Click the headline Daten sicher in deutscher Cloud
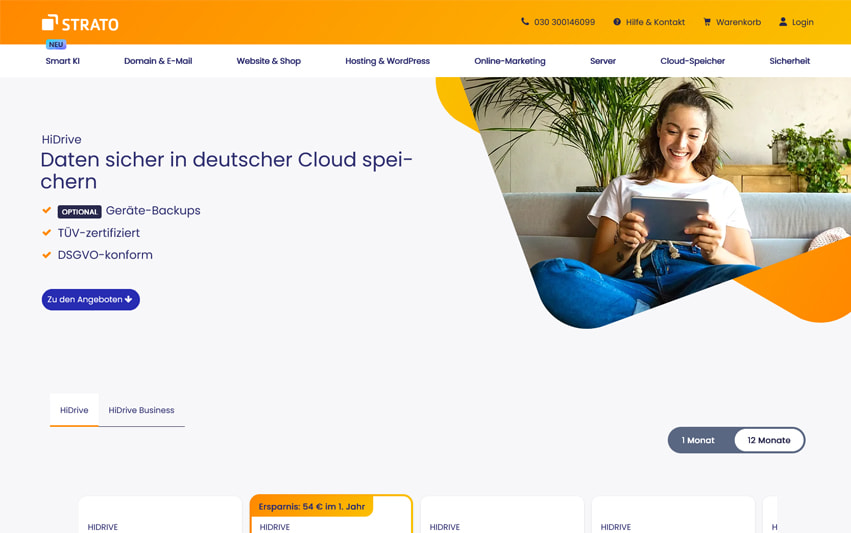The image size is (851, 533). (226, 170)
